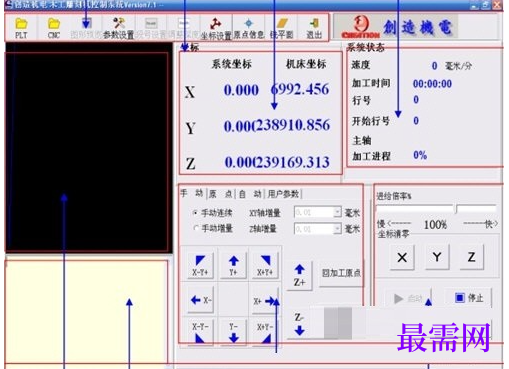
Task: Raise the spindle with Z+ button
Action: (x=299, y=276)
